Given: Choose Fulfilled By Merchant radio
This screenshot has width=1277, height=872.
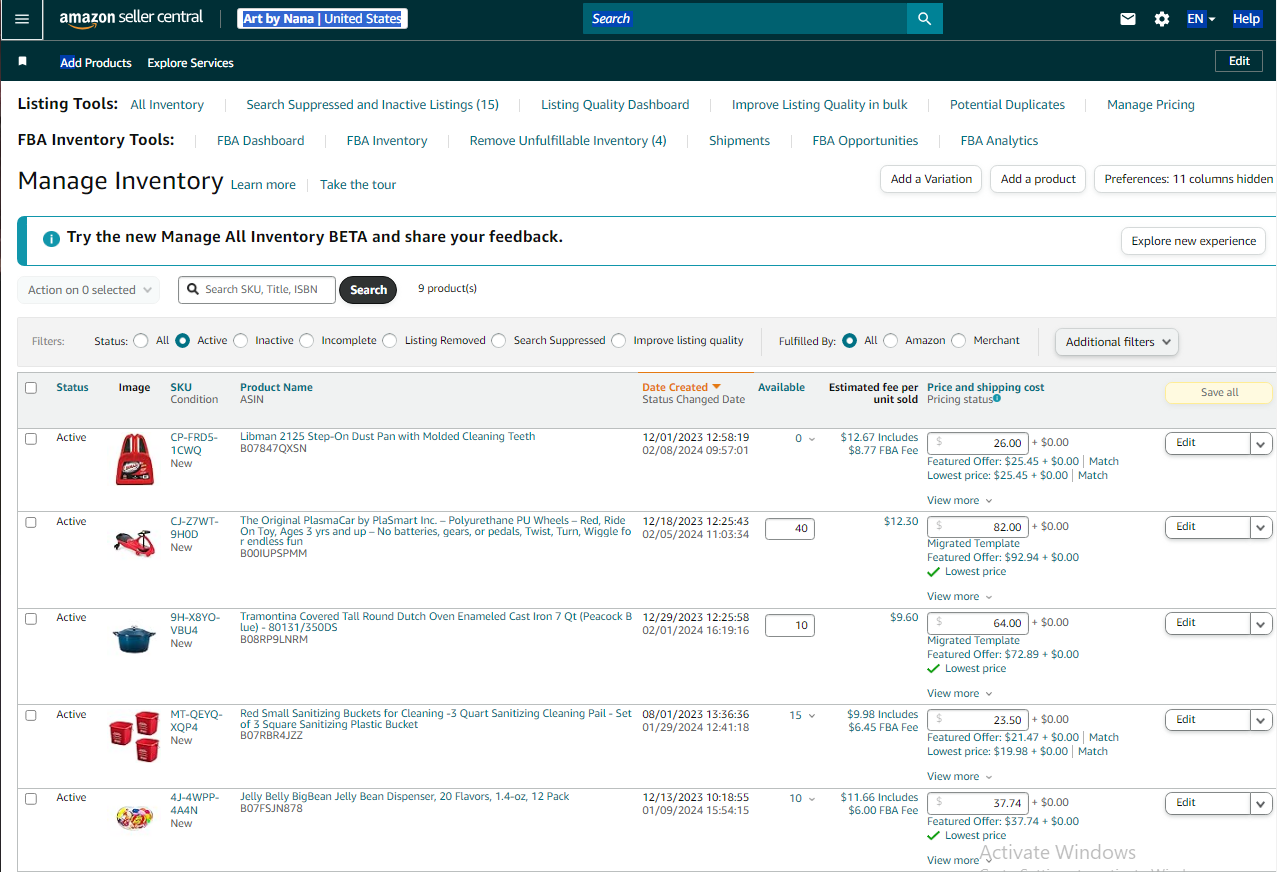Looking at the screenshot, I should click(958, 340).
